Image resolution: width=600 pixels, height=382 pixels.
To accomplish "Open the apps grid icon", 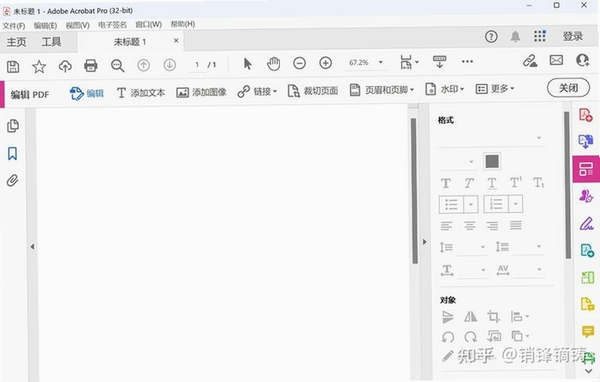I will coord(540,36).
